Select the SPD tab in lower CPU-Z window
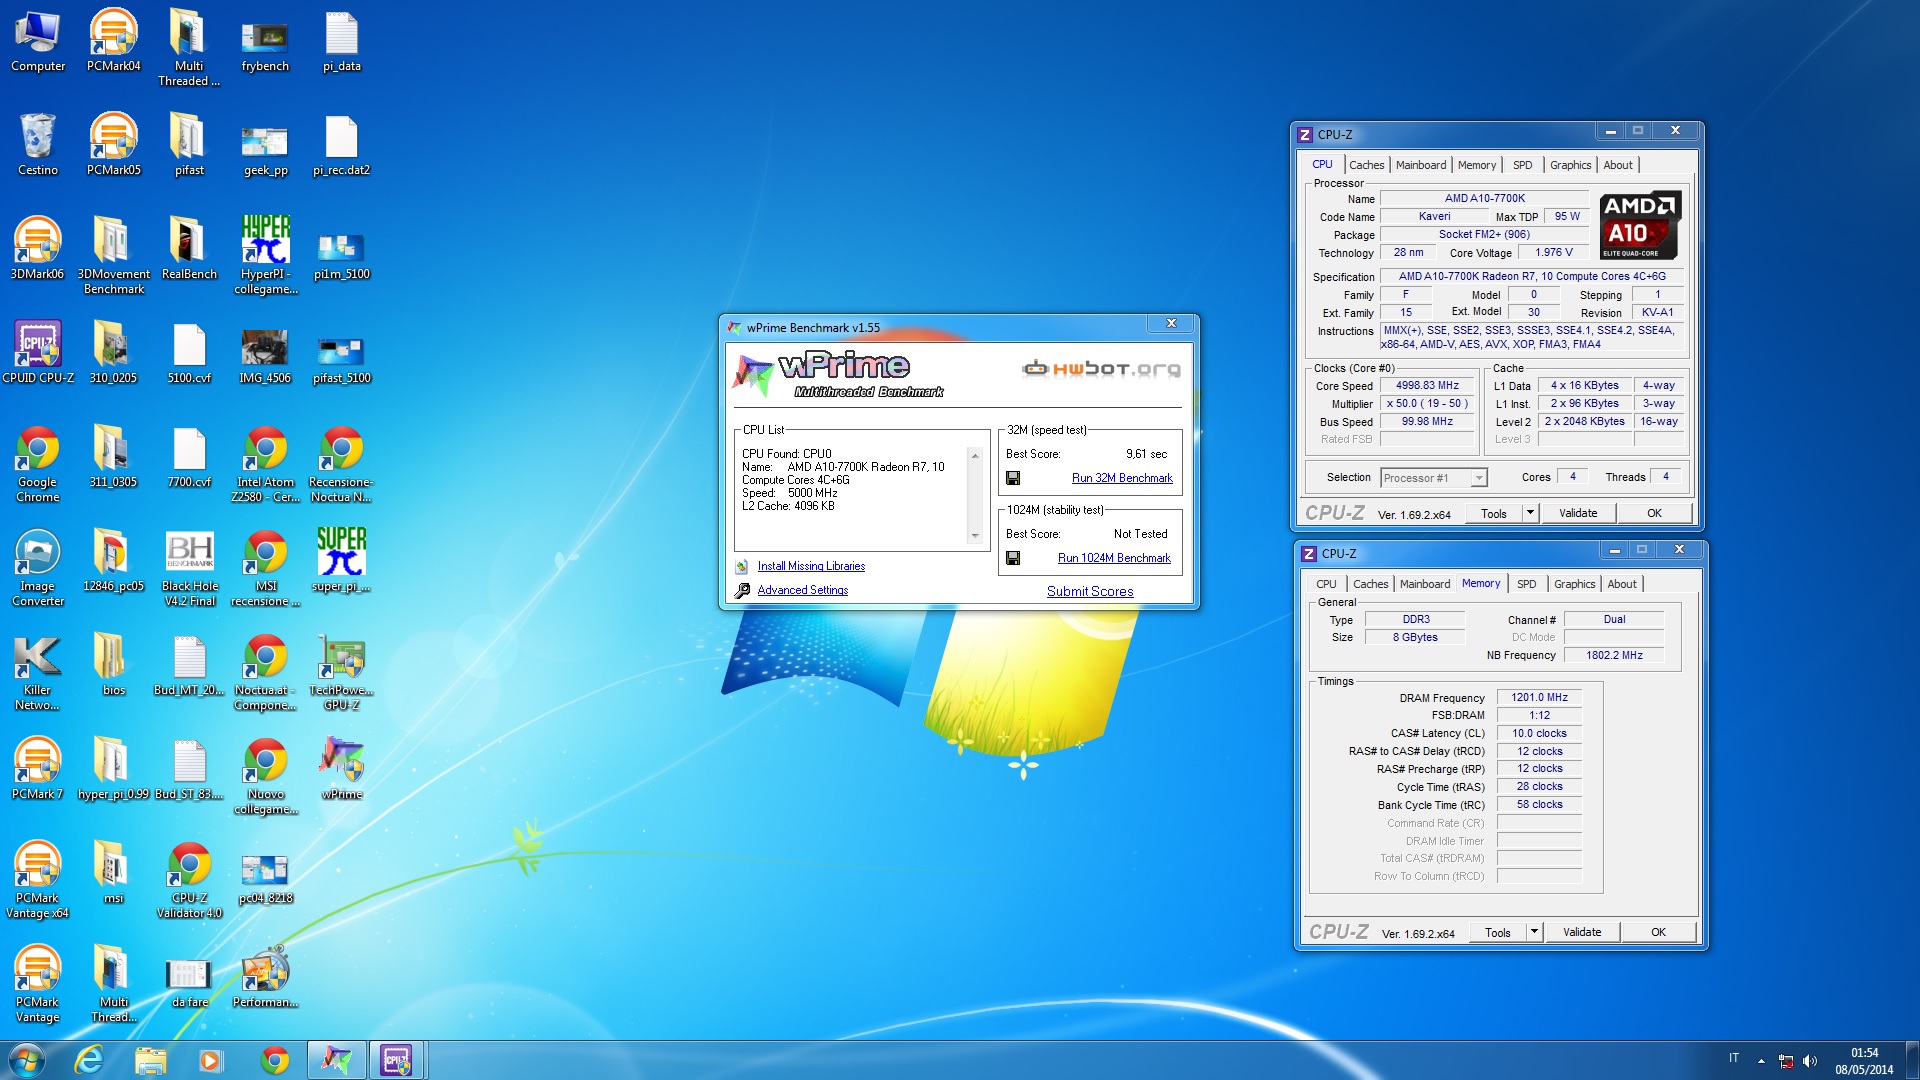This screenshot has width=1920, height=1080. (1526, 584)
